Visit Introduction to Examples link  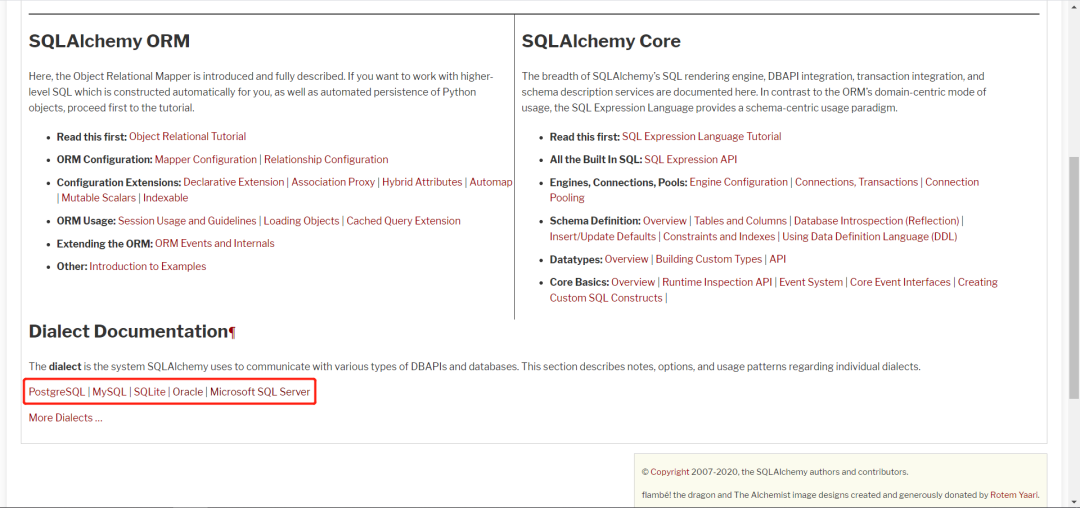pos(148,266)
